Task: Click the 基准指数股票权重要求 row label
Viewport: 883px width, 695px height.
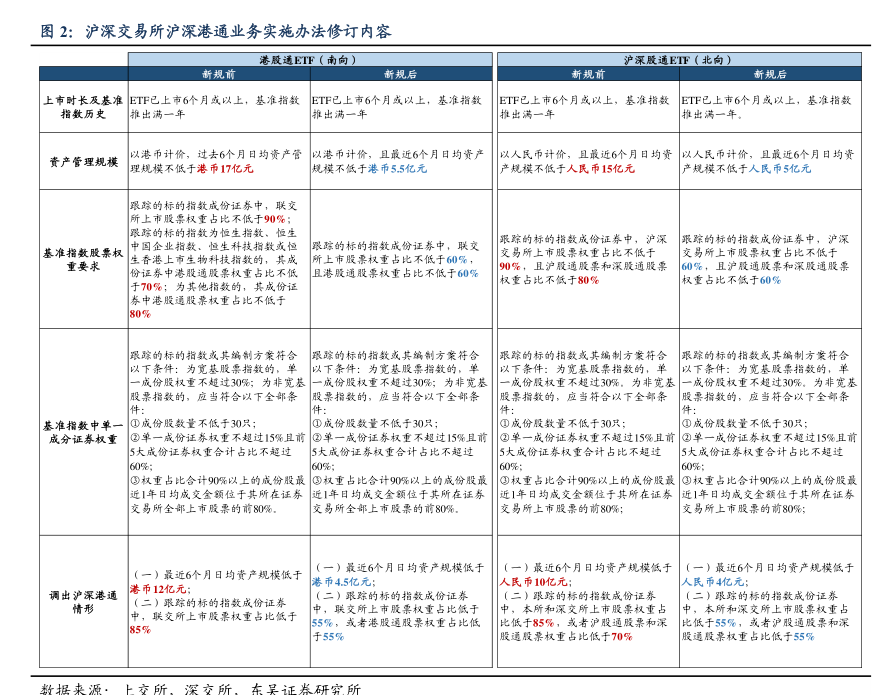Action: click(x=83, y=260)
